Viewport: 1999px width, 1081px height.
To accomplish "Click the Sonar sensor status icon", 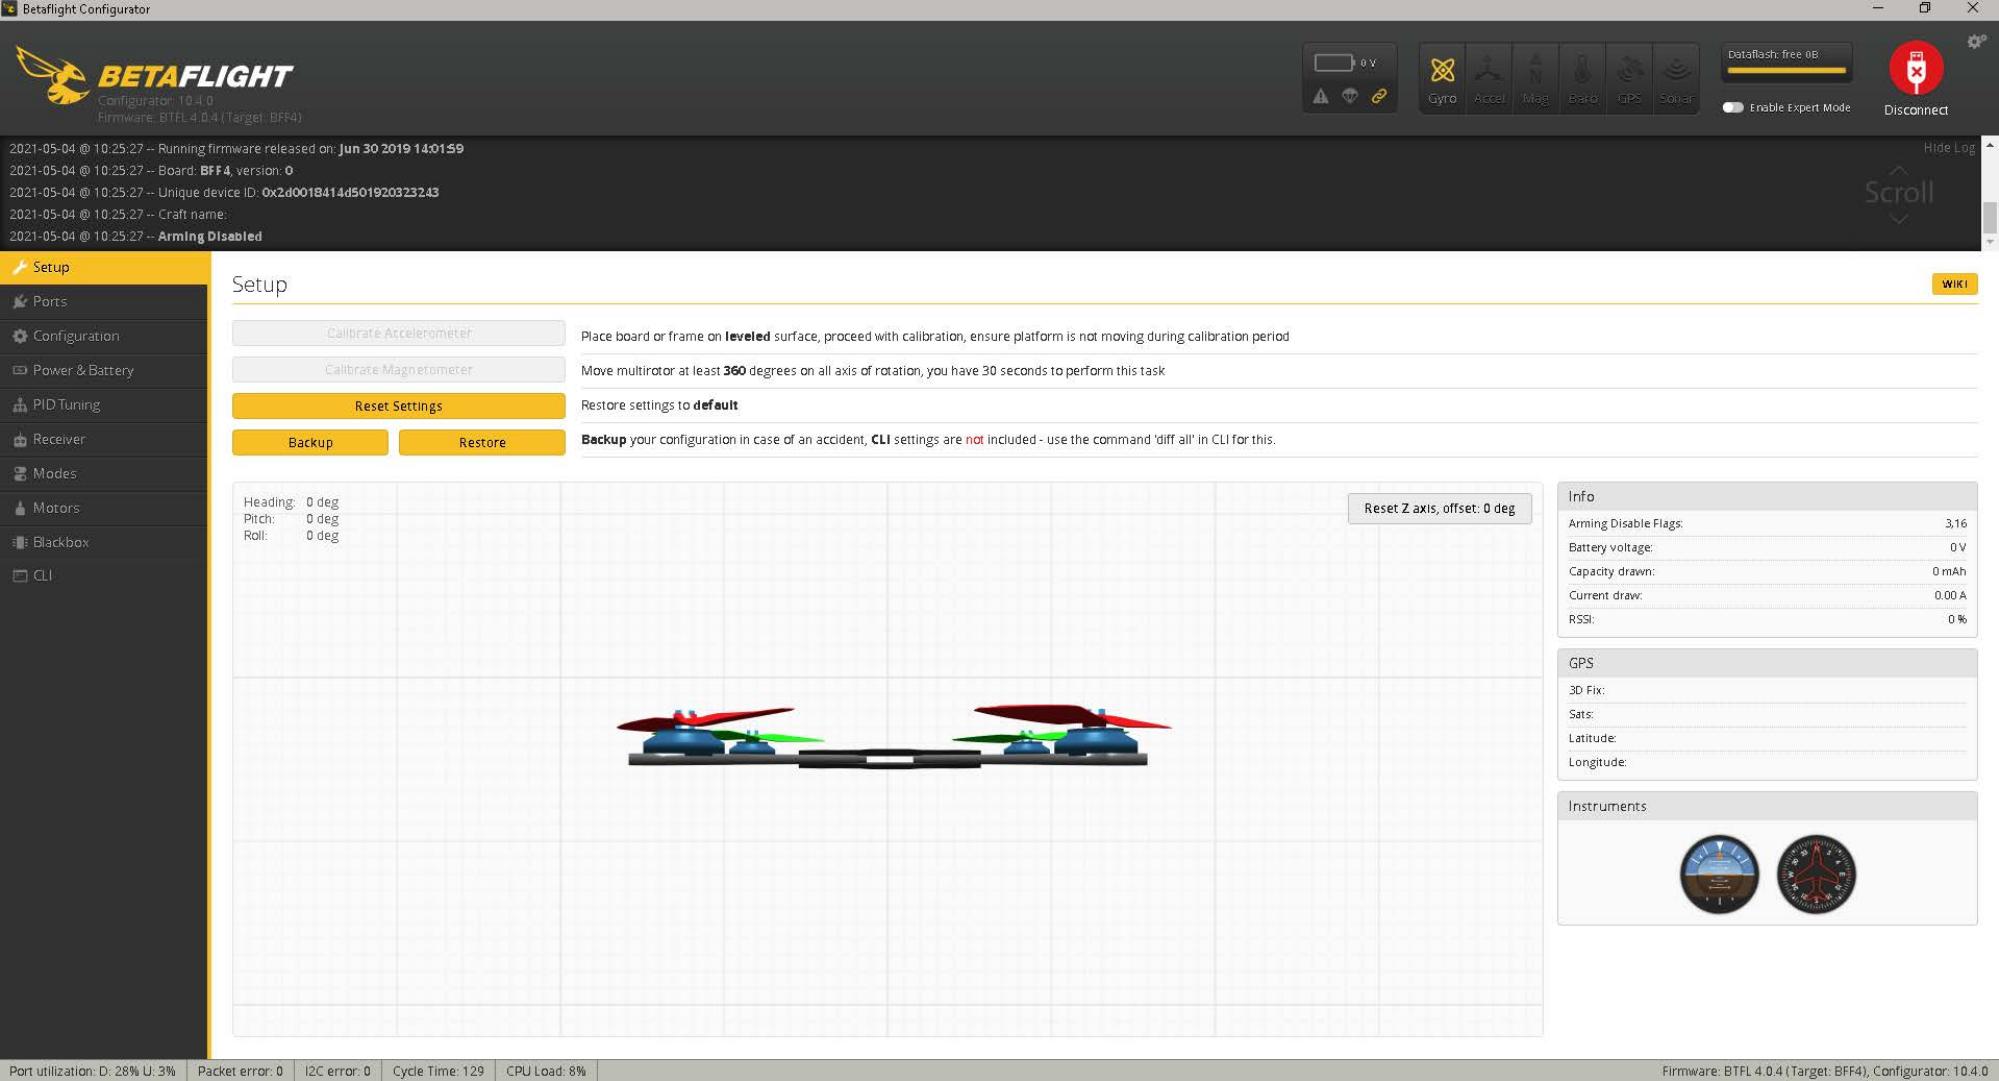I will pos(1676,78).
